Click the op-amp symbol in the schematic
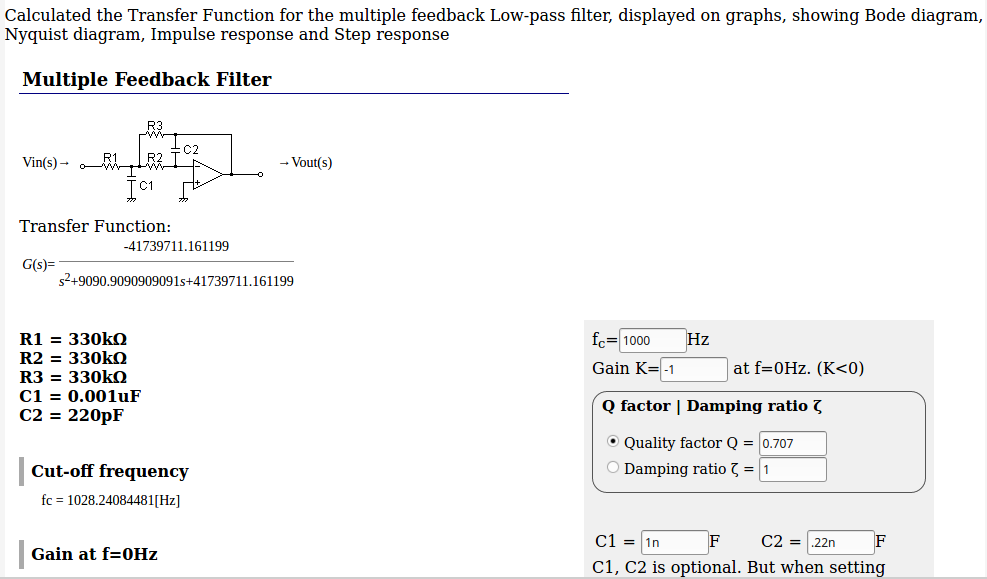Image resolution: width=987 pixels, height=579 pixels. (x=208, y=174)
